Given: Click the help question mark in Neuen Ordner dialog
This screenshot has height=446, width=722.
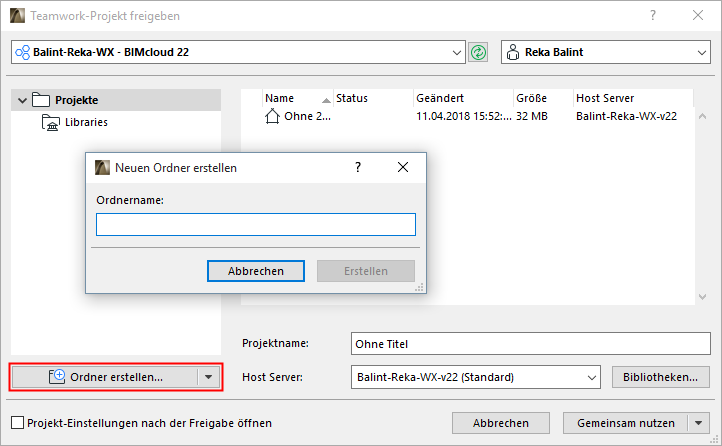Looking at the screenshot, I should tap(358, 167).
